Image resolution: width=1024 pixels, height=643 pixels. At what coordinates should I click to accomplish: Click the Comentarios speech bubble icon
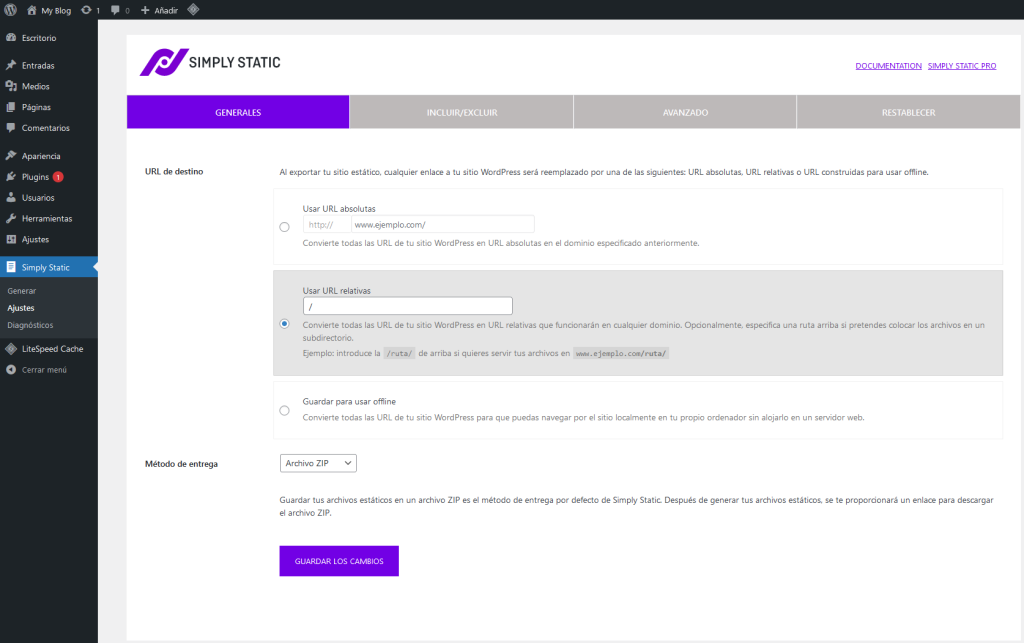(x=11, y=128)
